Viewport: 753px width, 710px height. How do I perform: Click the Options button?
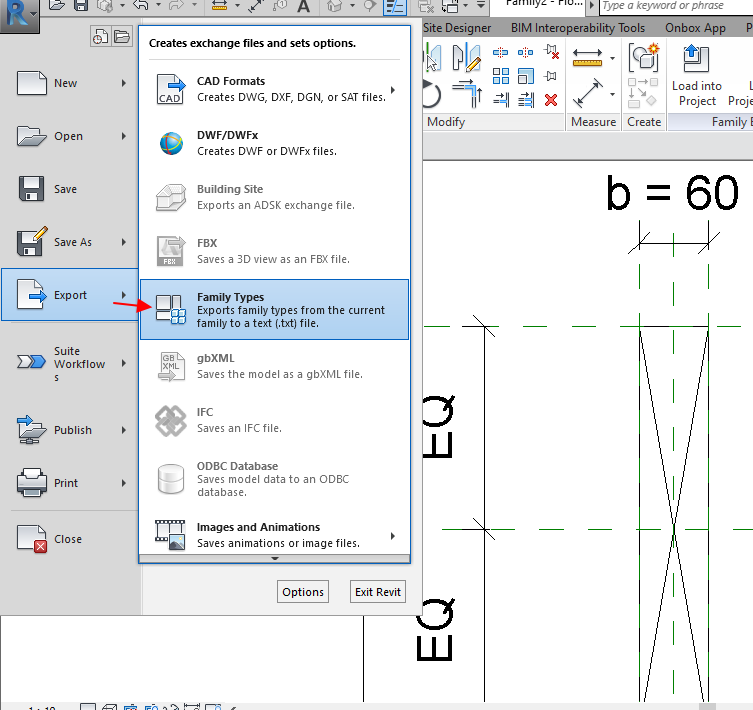(x=303, y=592)
